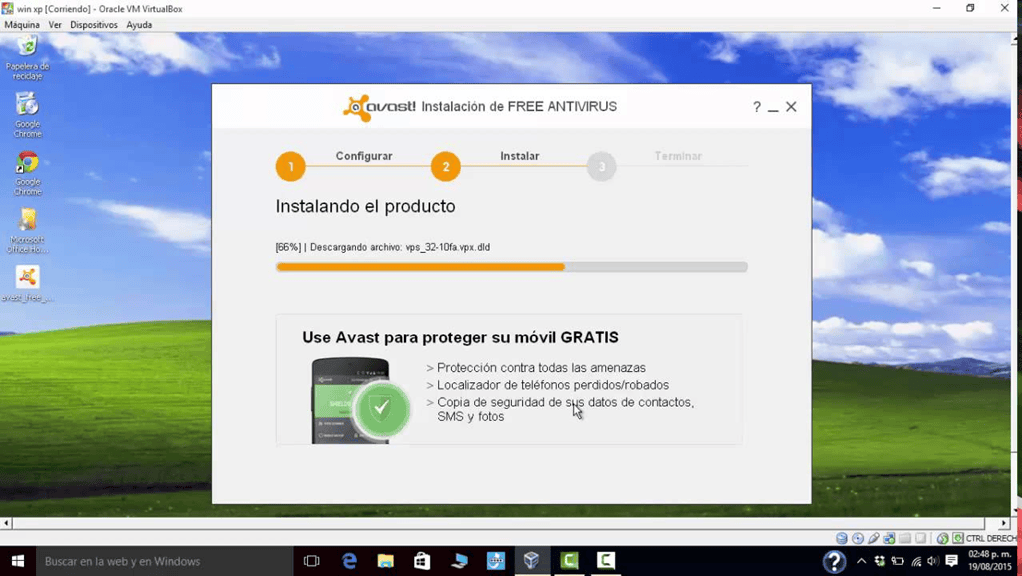Screen dimensions: 1022x576
Task: Click step 3 Terminar circle
Action: 601,167
